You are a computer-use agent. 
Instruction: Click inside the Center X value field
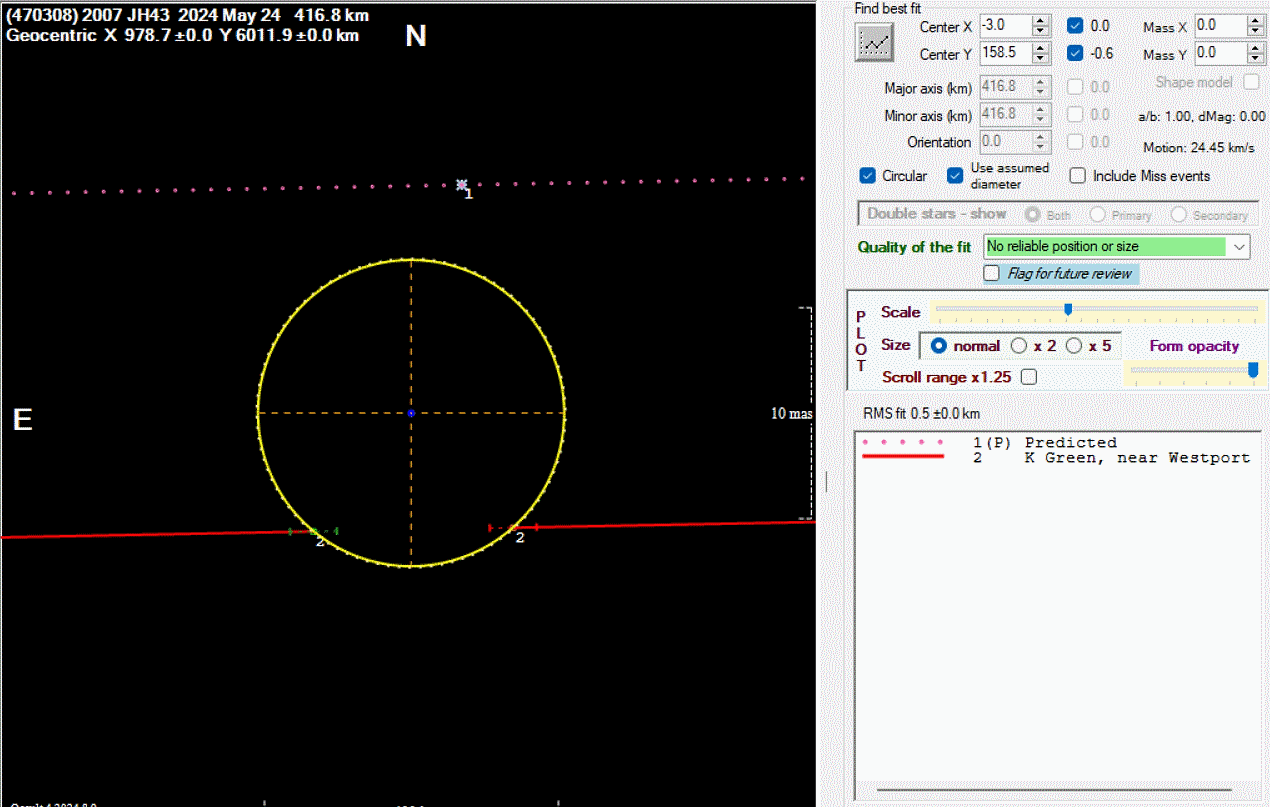(x=1004, y=26)
